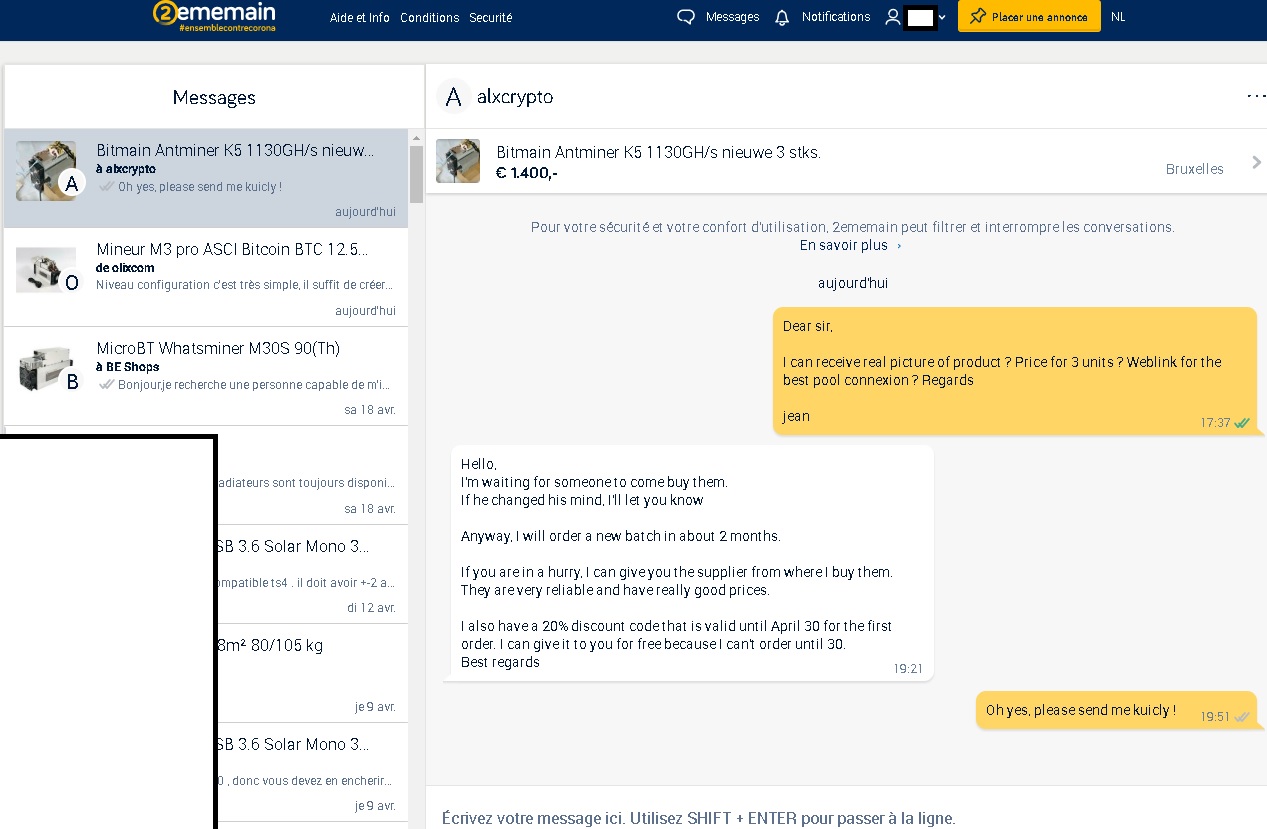1267x829 pixels.
Task: Click the Messages panel heading
Action: click(214, 97)
